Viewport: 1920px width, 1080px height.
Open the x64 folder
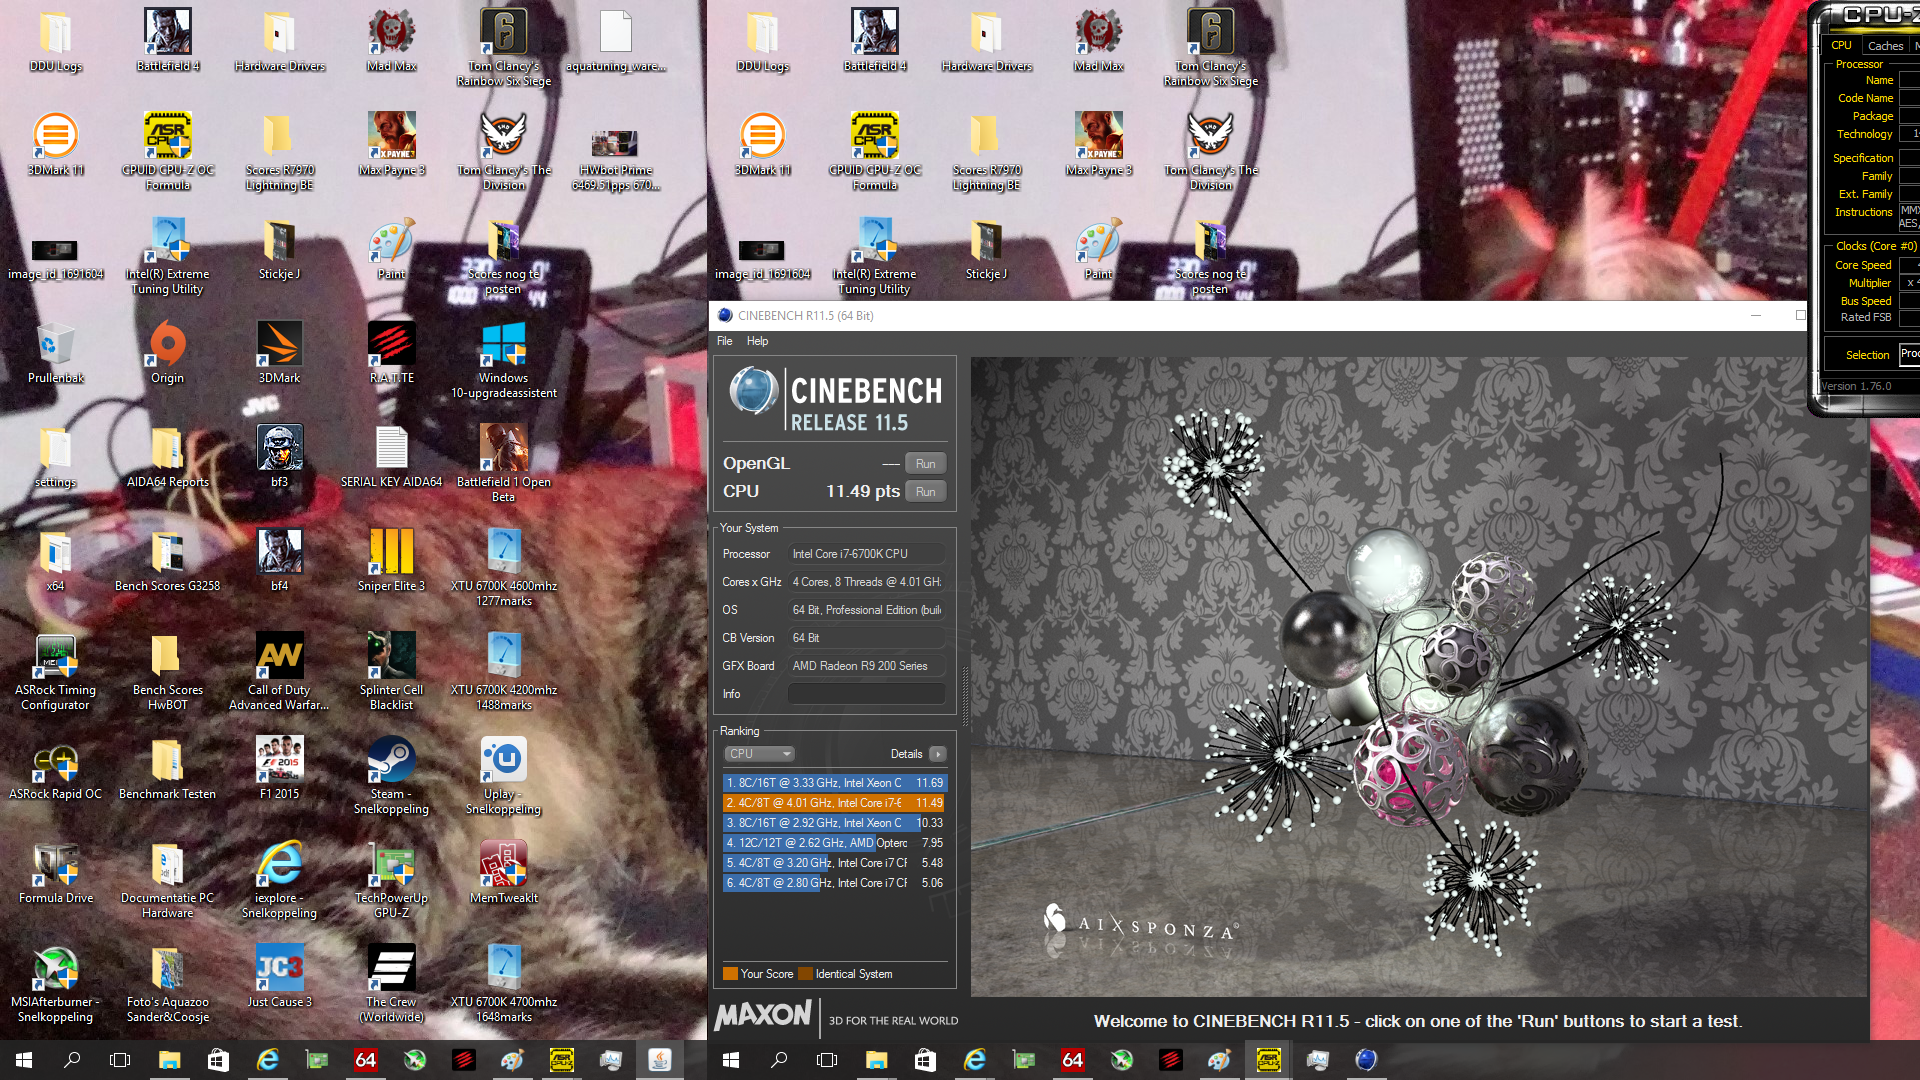coord(55,560)
